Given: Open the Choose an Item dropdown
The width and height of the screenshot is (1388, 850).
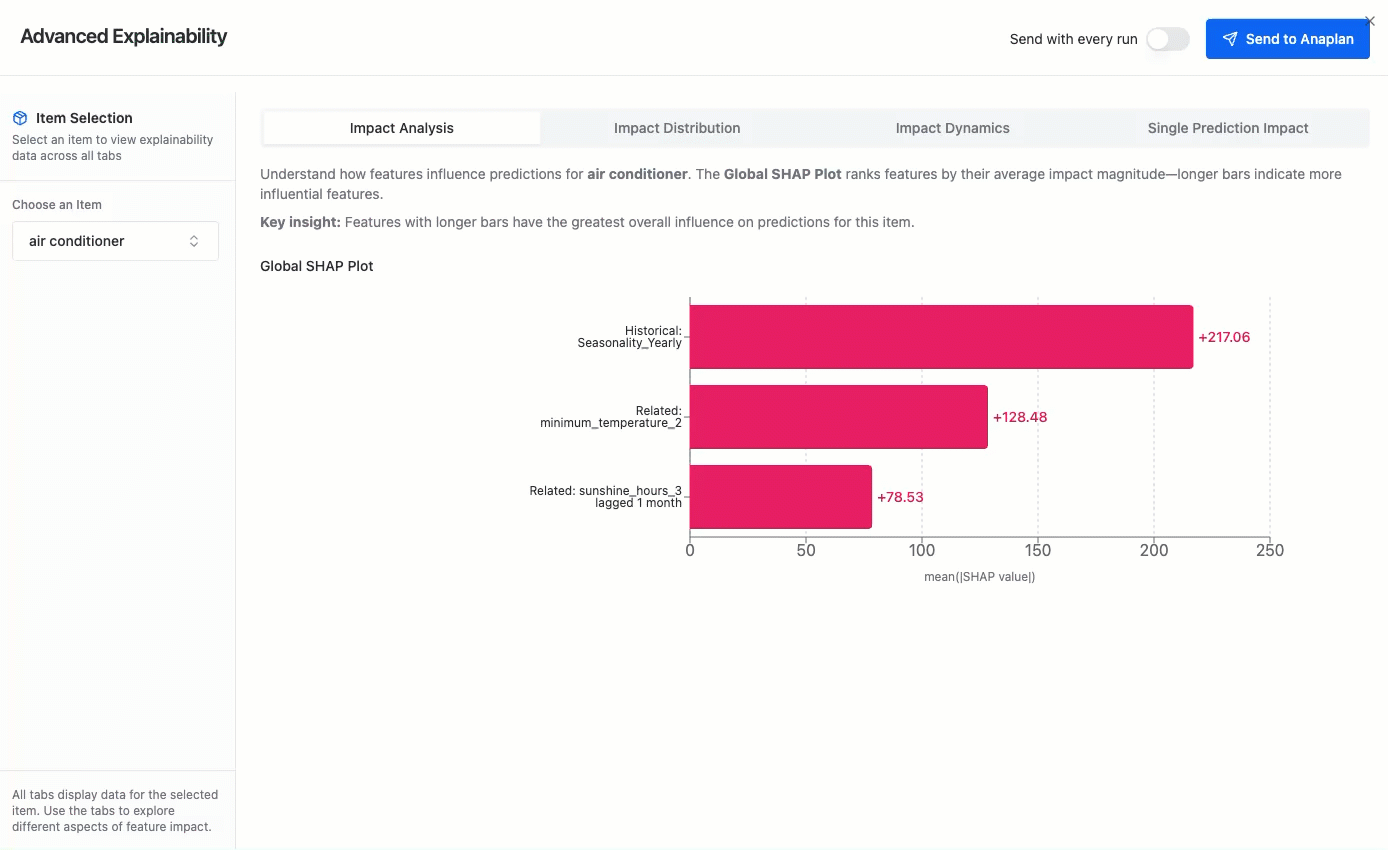Looking at the screenshot, I should coord(115,241).
